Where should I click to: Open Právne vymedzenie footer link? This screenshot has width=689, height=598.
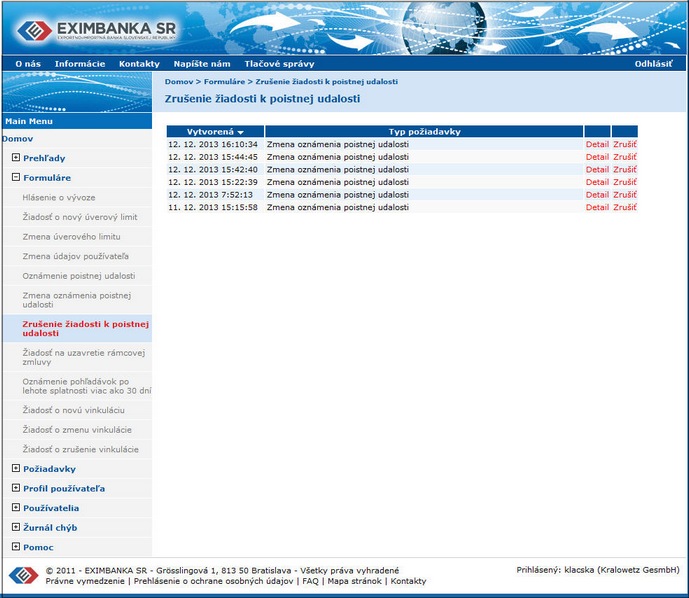pos(85,581)
